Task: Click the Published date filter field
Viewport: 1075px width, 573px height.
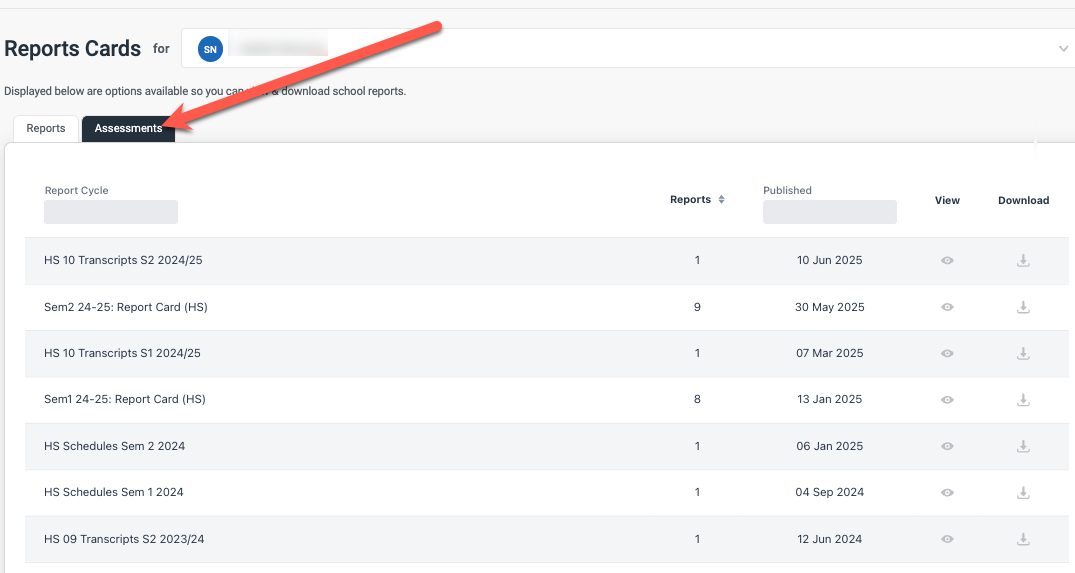Action: pyautogui.click(x=829, y=212)
